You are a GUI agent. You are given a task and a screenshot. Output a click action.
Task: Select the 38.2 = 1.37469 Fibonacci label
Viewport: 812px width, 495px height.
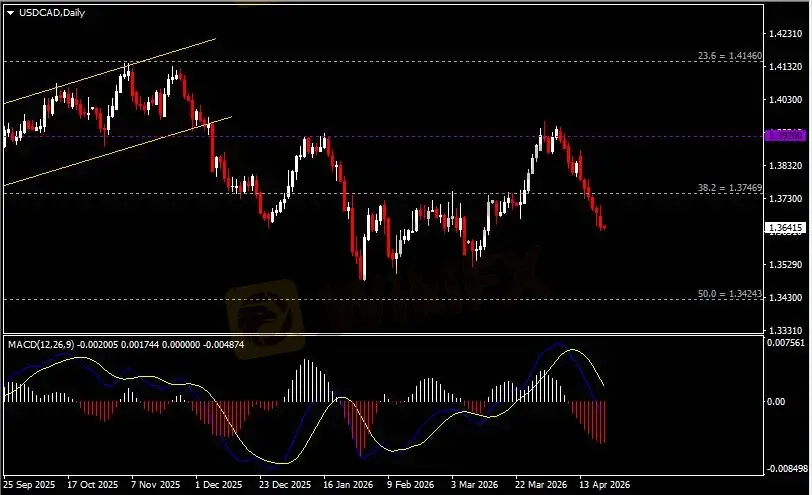point(730,188)
